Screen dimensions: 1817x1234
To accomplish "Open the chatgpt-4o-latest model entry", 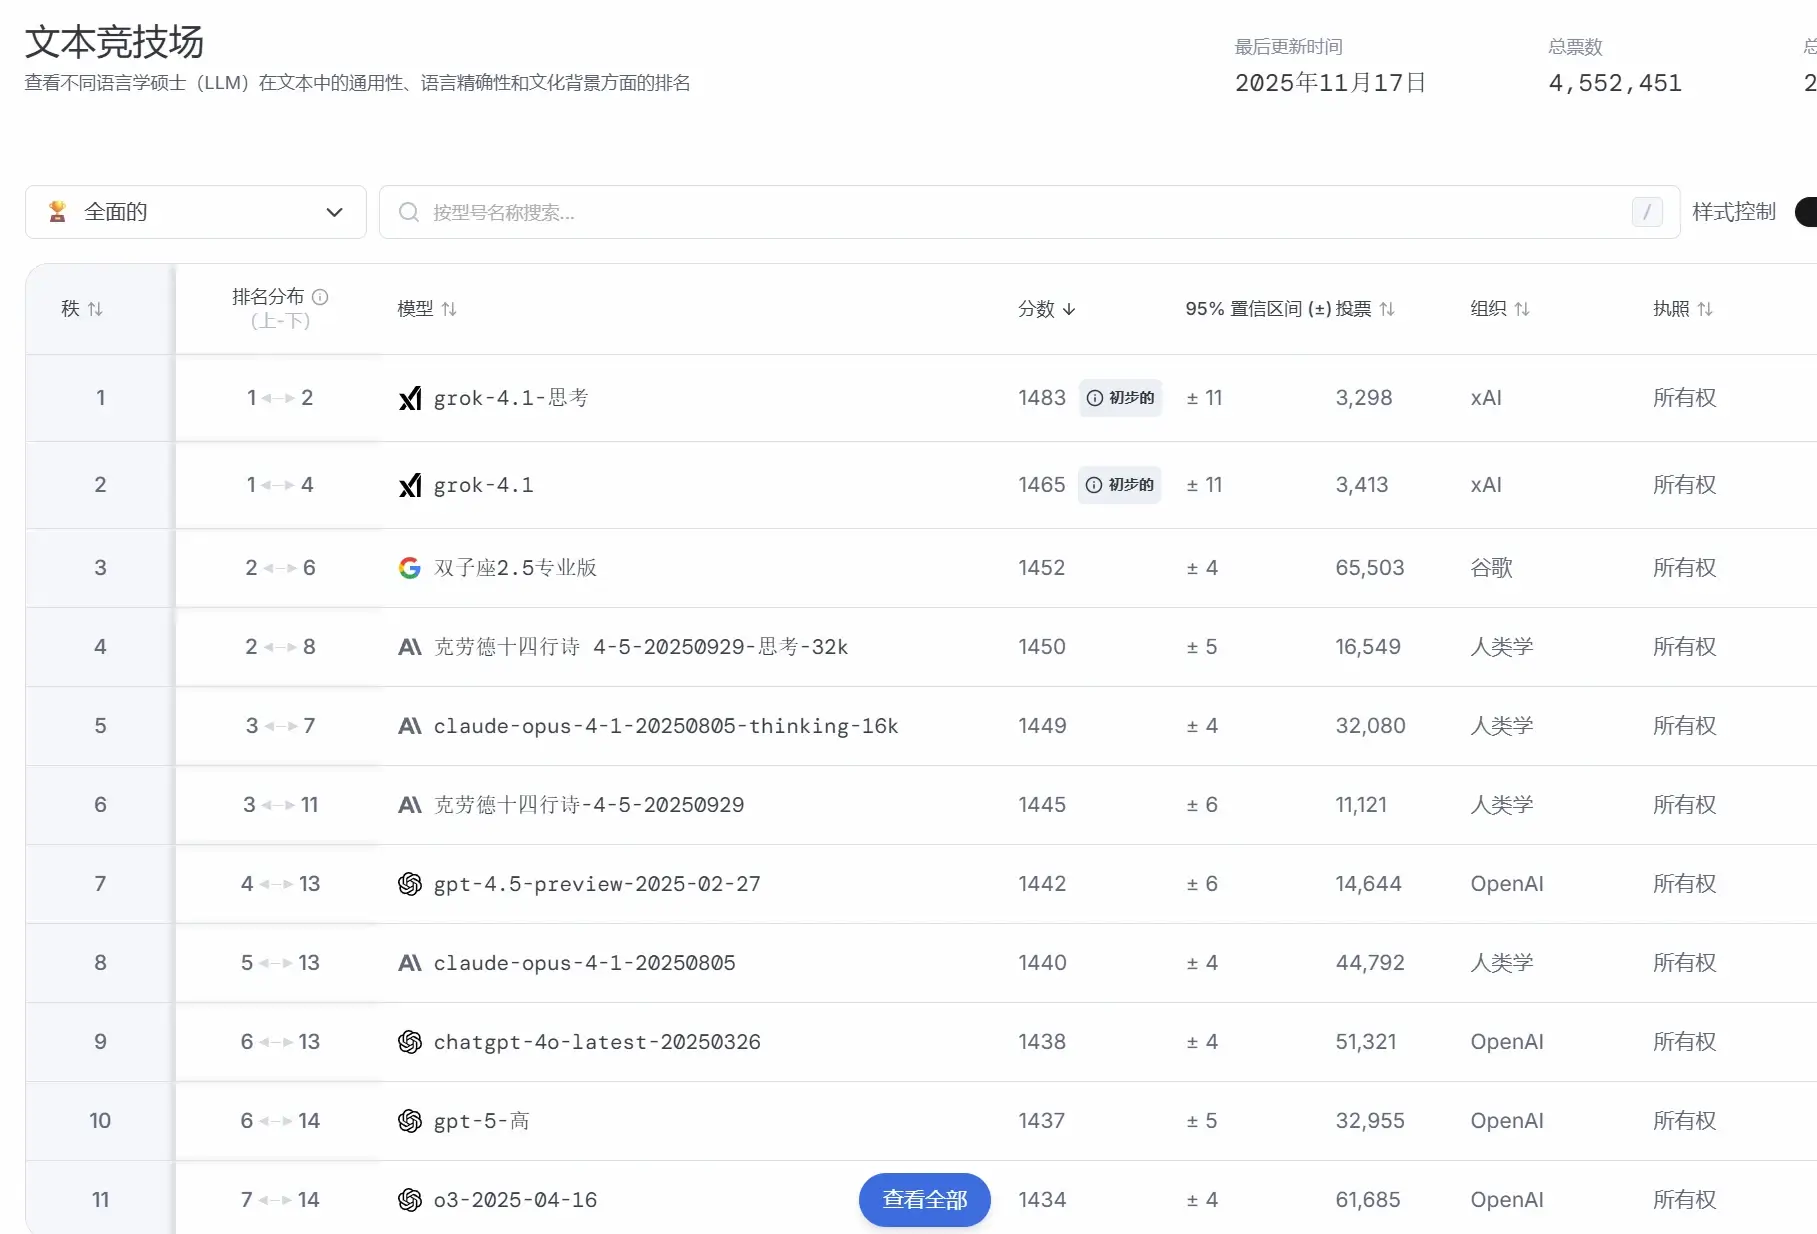I will [x=596, y=1041].
